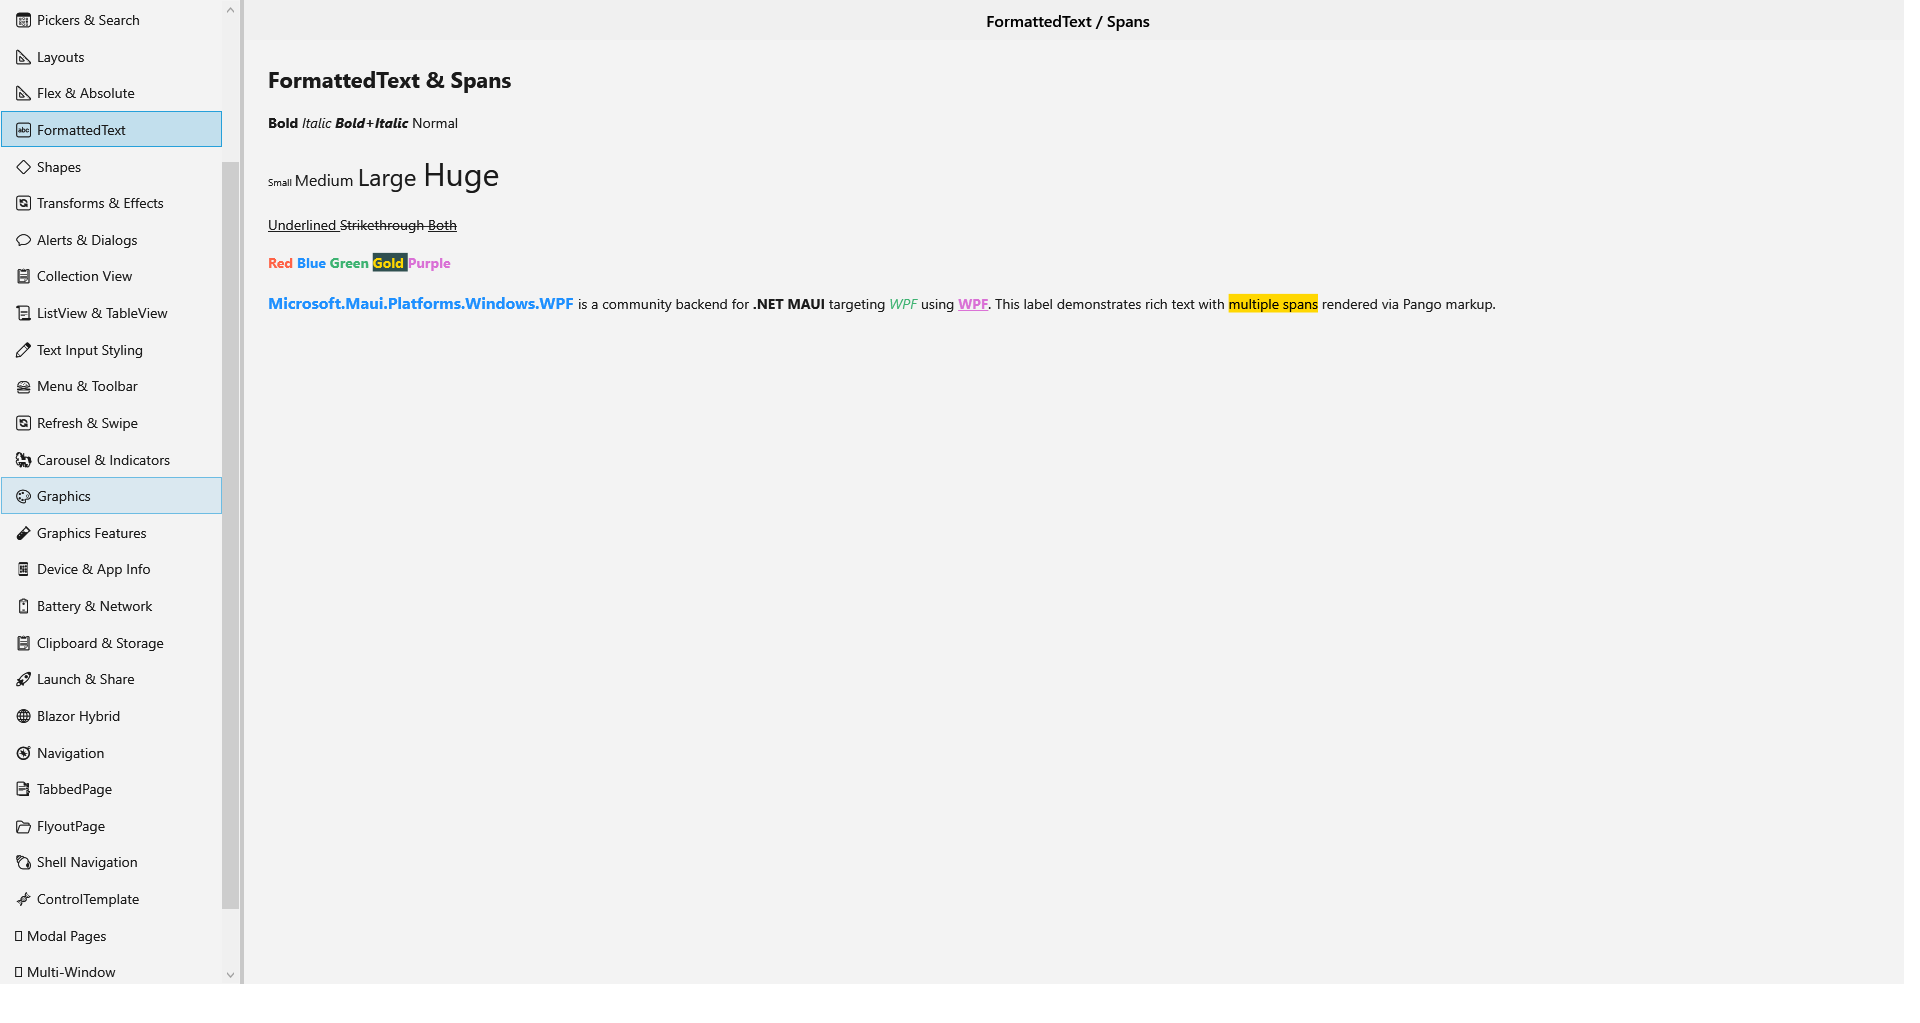Viewport: 1920px width, 1023px height.
Task: Click the Transforms & Effects icon
Action: pyautogui.click(x=24, y=203)
